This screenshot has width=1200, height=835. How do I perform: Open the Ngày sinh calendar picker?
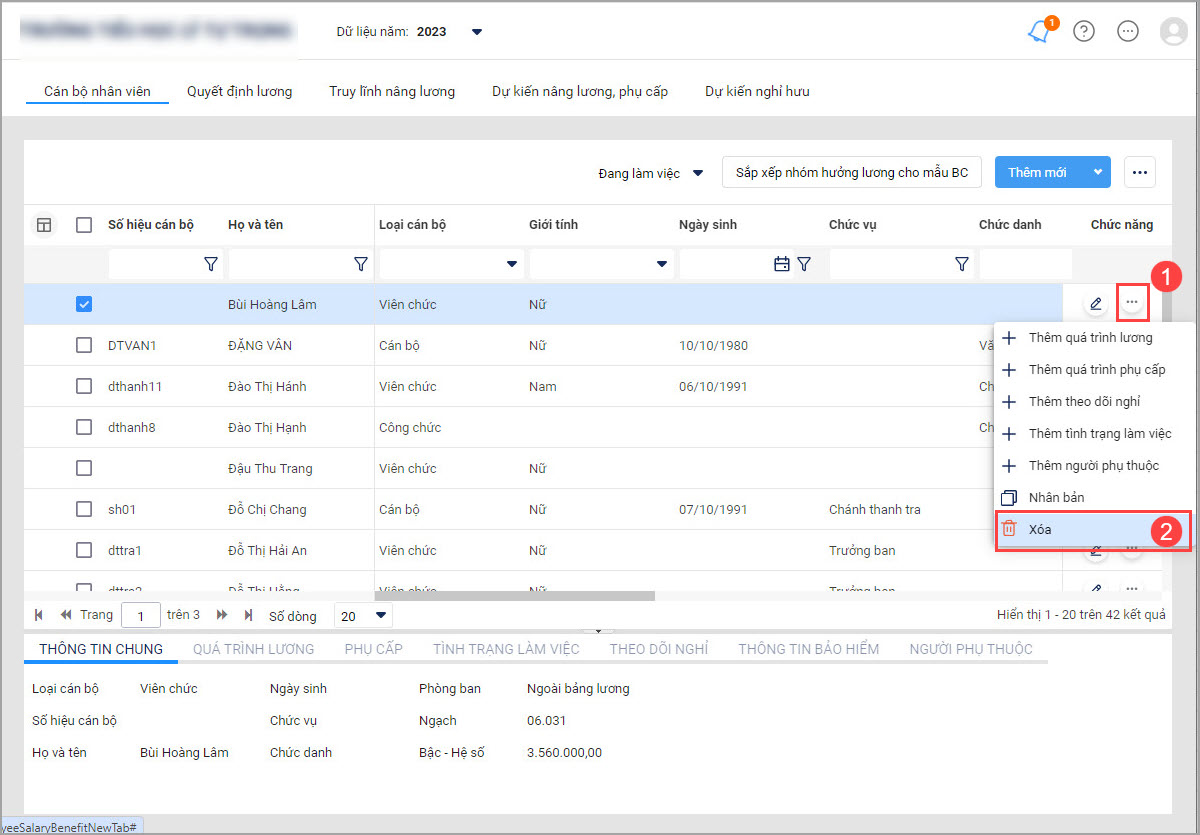782,264
